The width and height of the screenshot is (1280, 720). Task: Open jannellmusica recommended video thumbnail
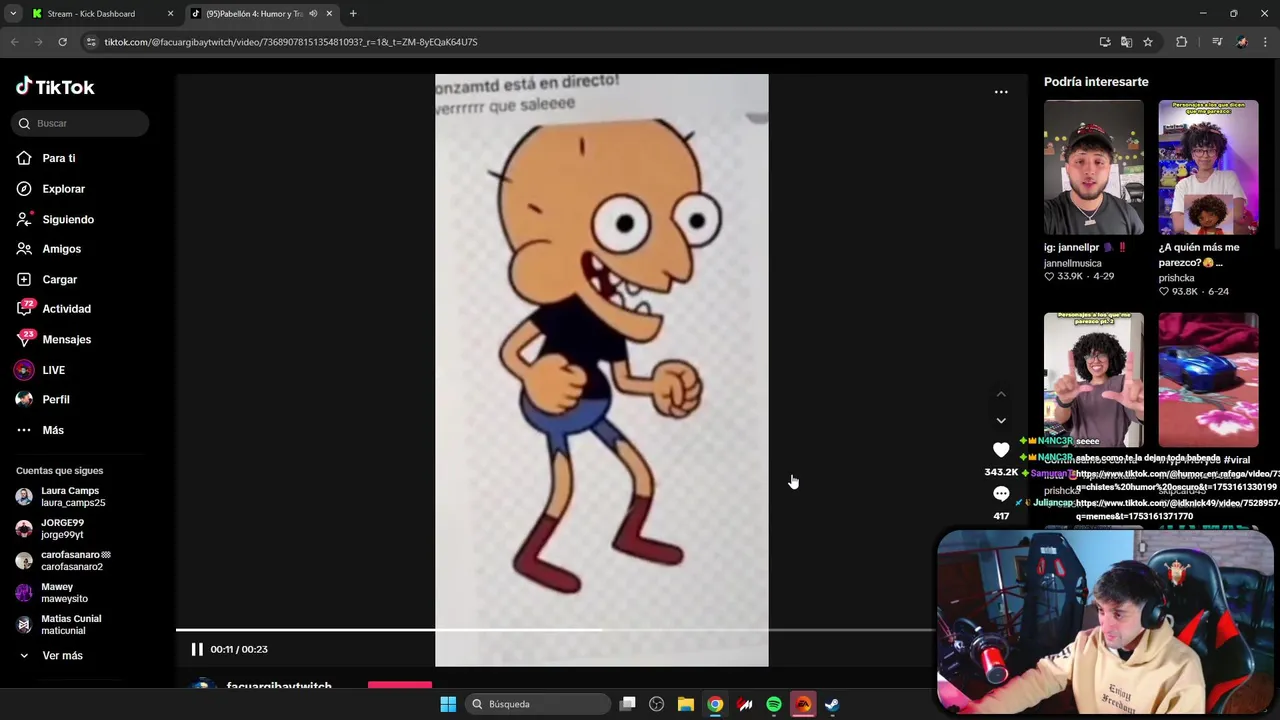click(x=1094, y=168)
